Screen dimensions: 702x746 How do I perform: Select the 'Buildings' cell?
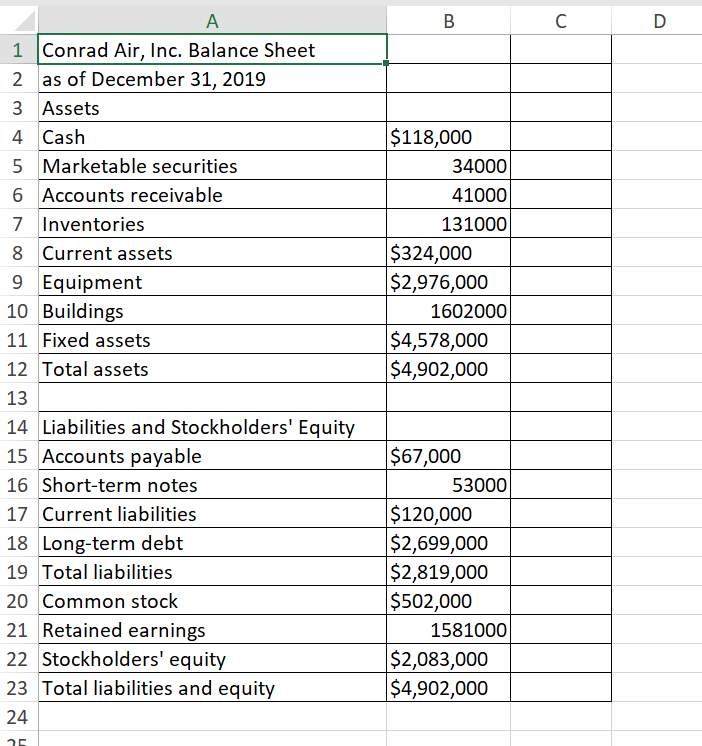tap(212, 310)
